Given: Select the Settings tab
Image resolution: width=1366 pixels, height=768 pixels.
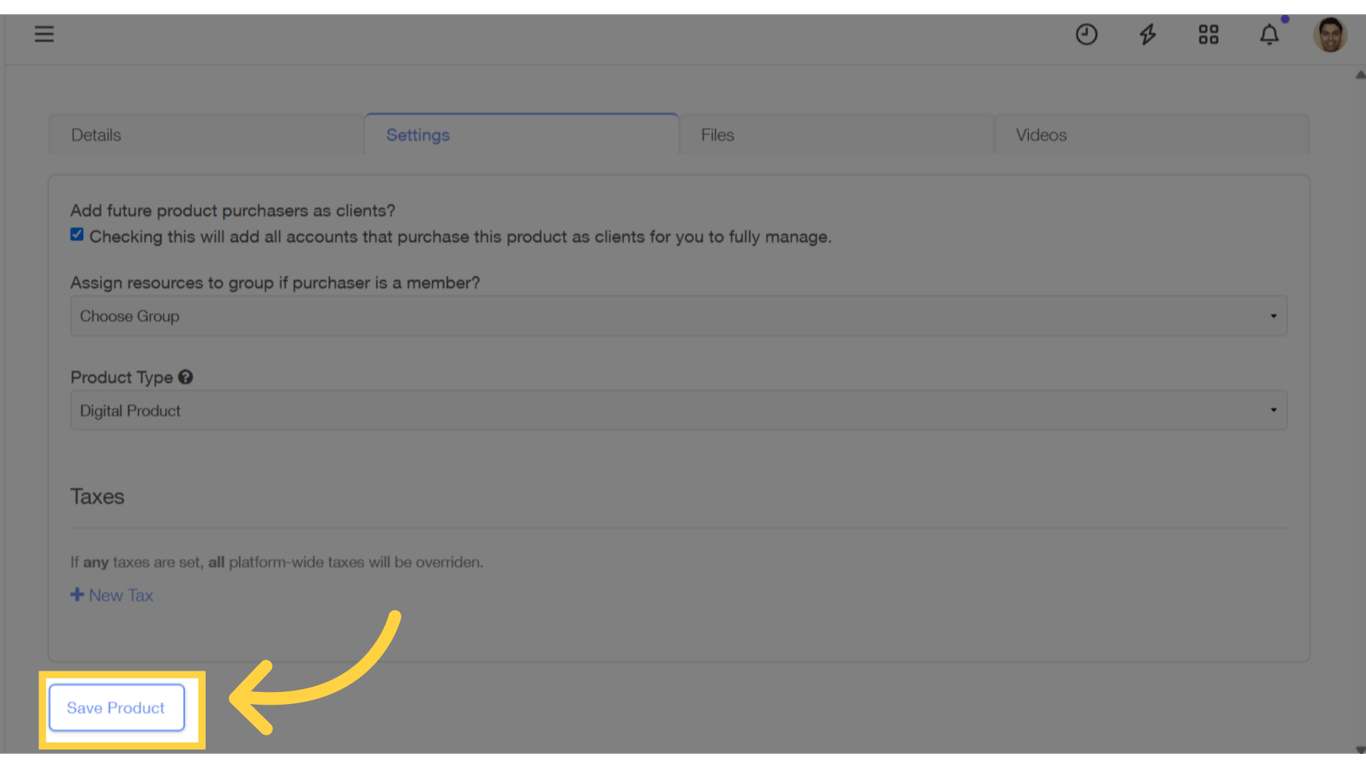Looking at the screenshot, I should pyautogui.click(x=521, y=135).
